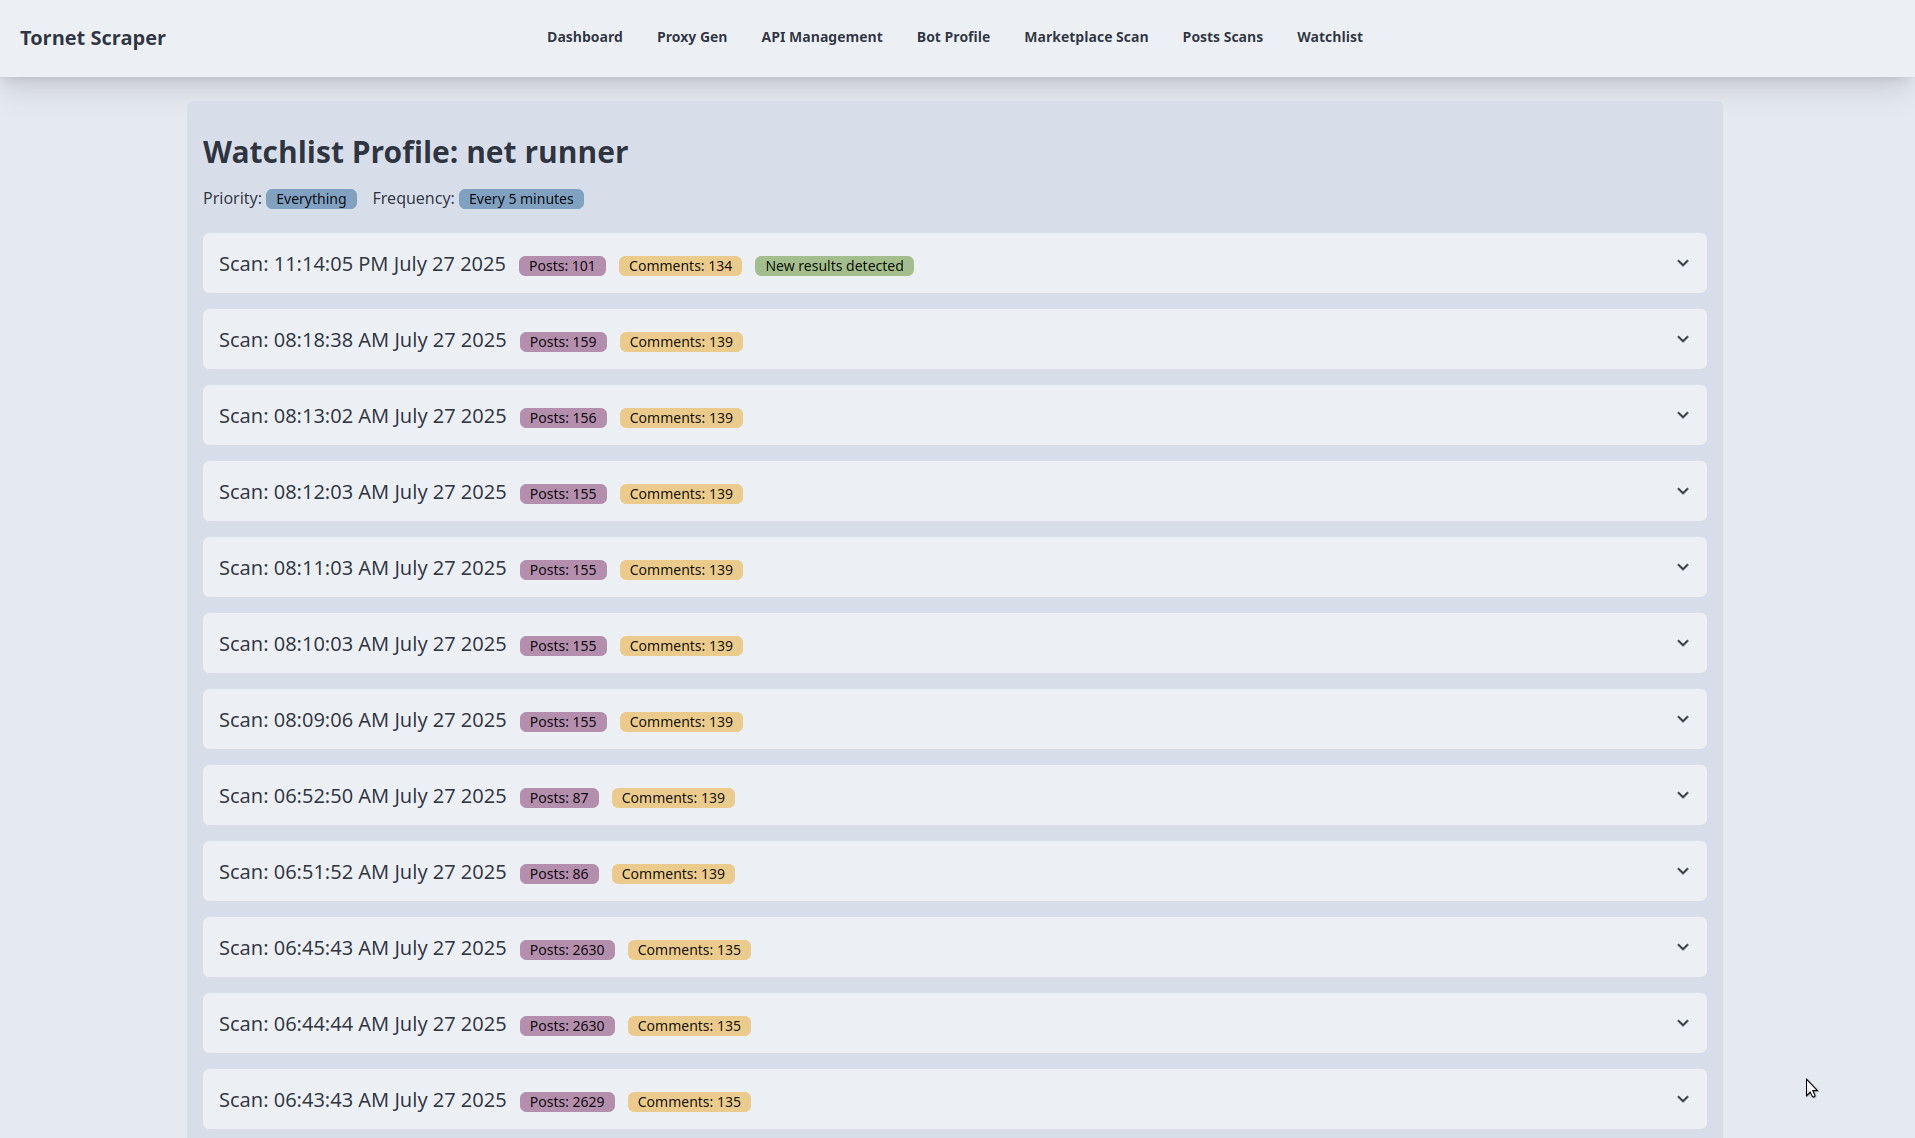1915x1138 pixels.
Task: Navigate to Bot Profile
Action: (953, 37)
